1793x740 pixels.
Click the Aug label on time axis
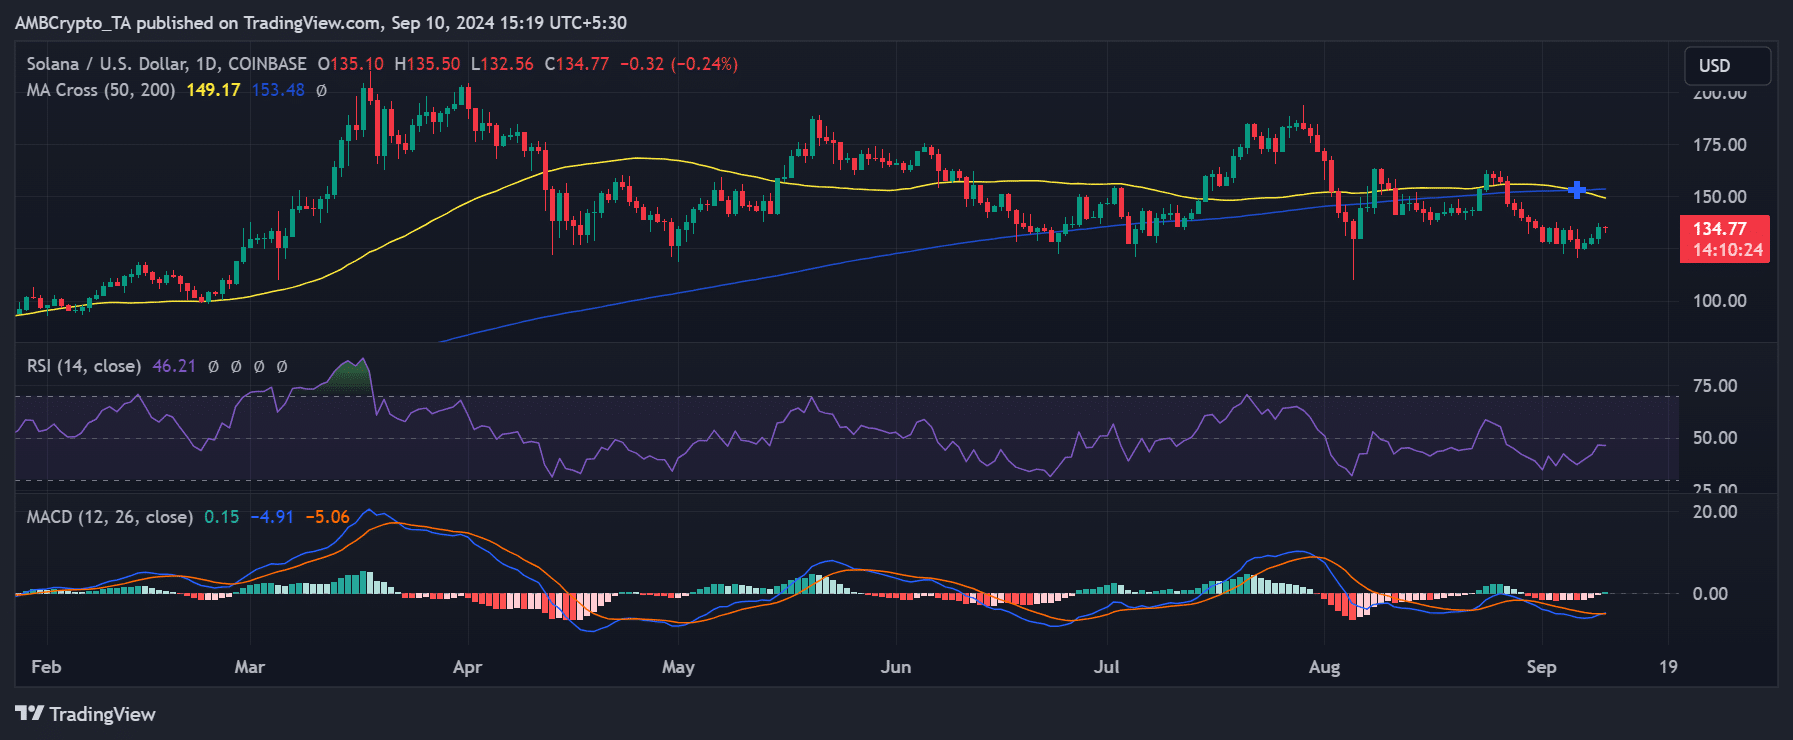click(1324, 667)
